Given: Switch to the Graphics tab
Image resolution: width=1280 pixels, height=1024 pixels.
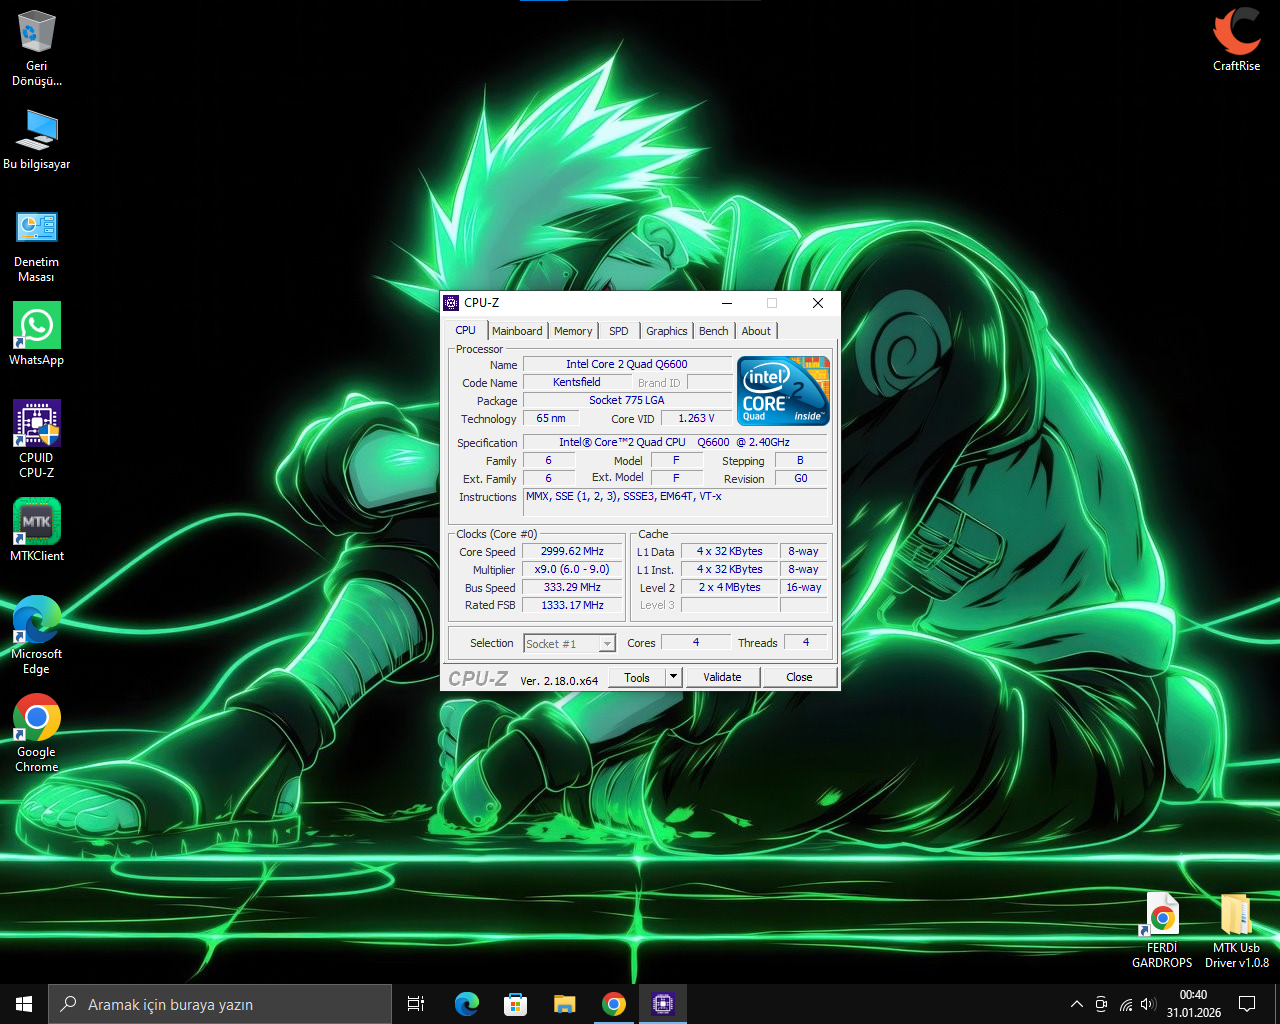Looking at the screenshot, I should click(667, 331).
